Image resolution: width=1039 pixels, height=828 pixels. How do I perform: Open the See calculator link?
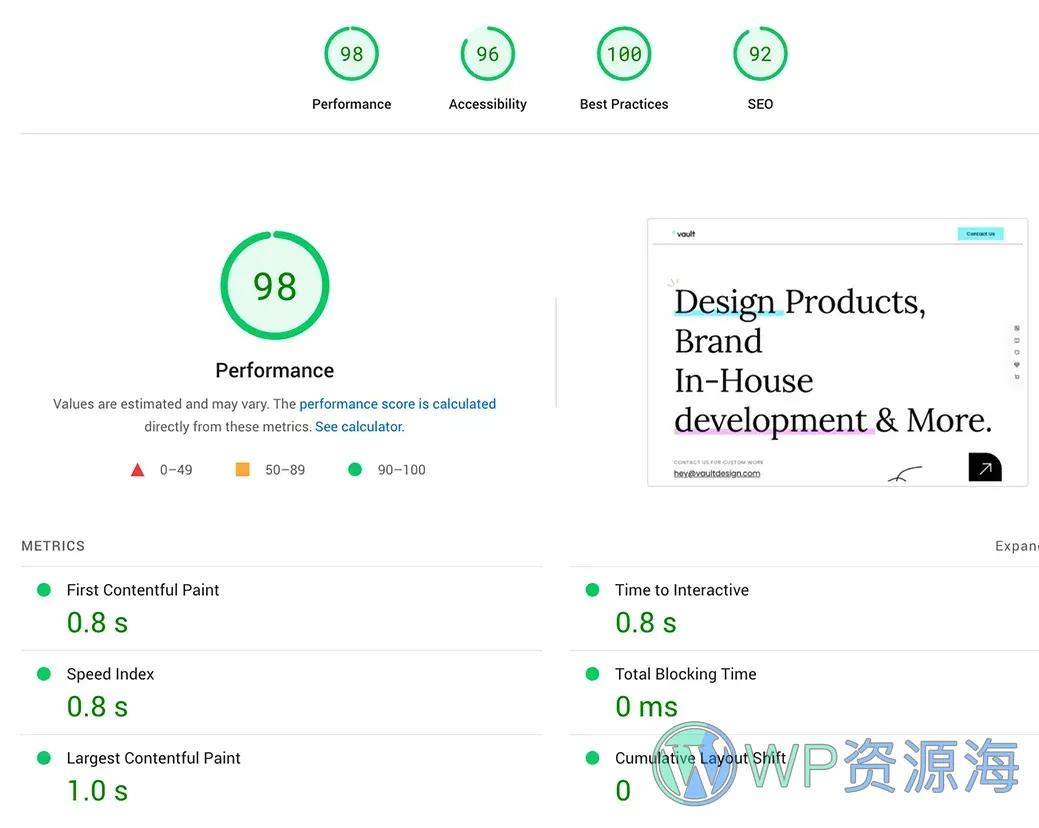pyautogui.click(x=358, y=426)
